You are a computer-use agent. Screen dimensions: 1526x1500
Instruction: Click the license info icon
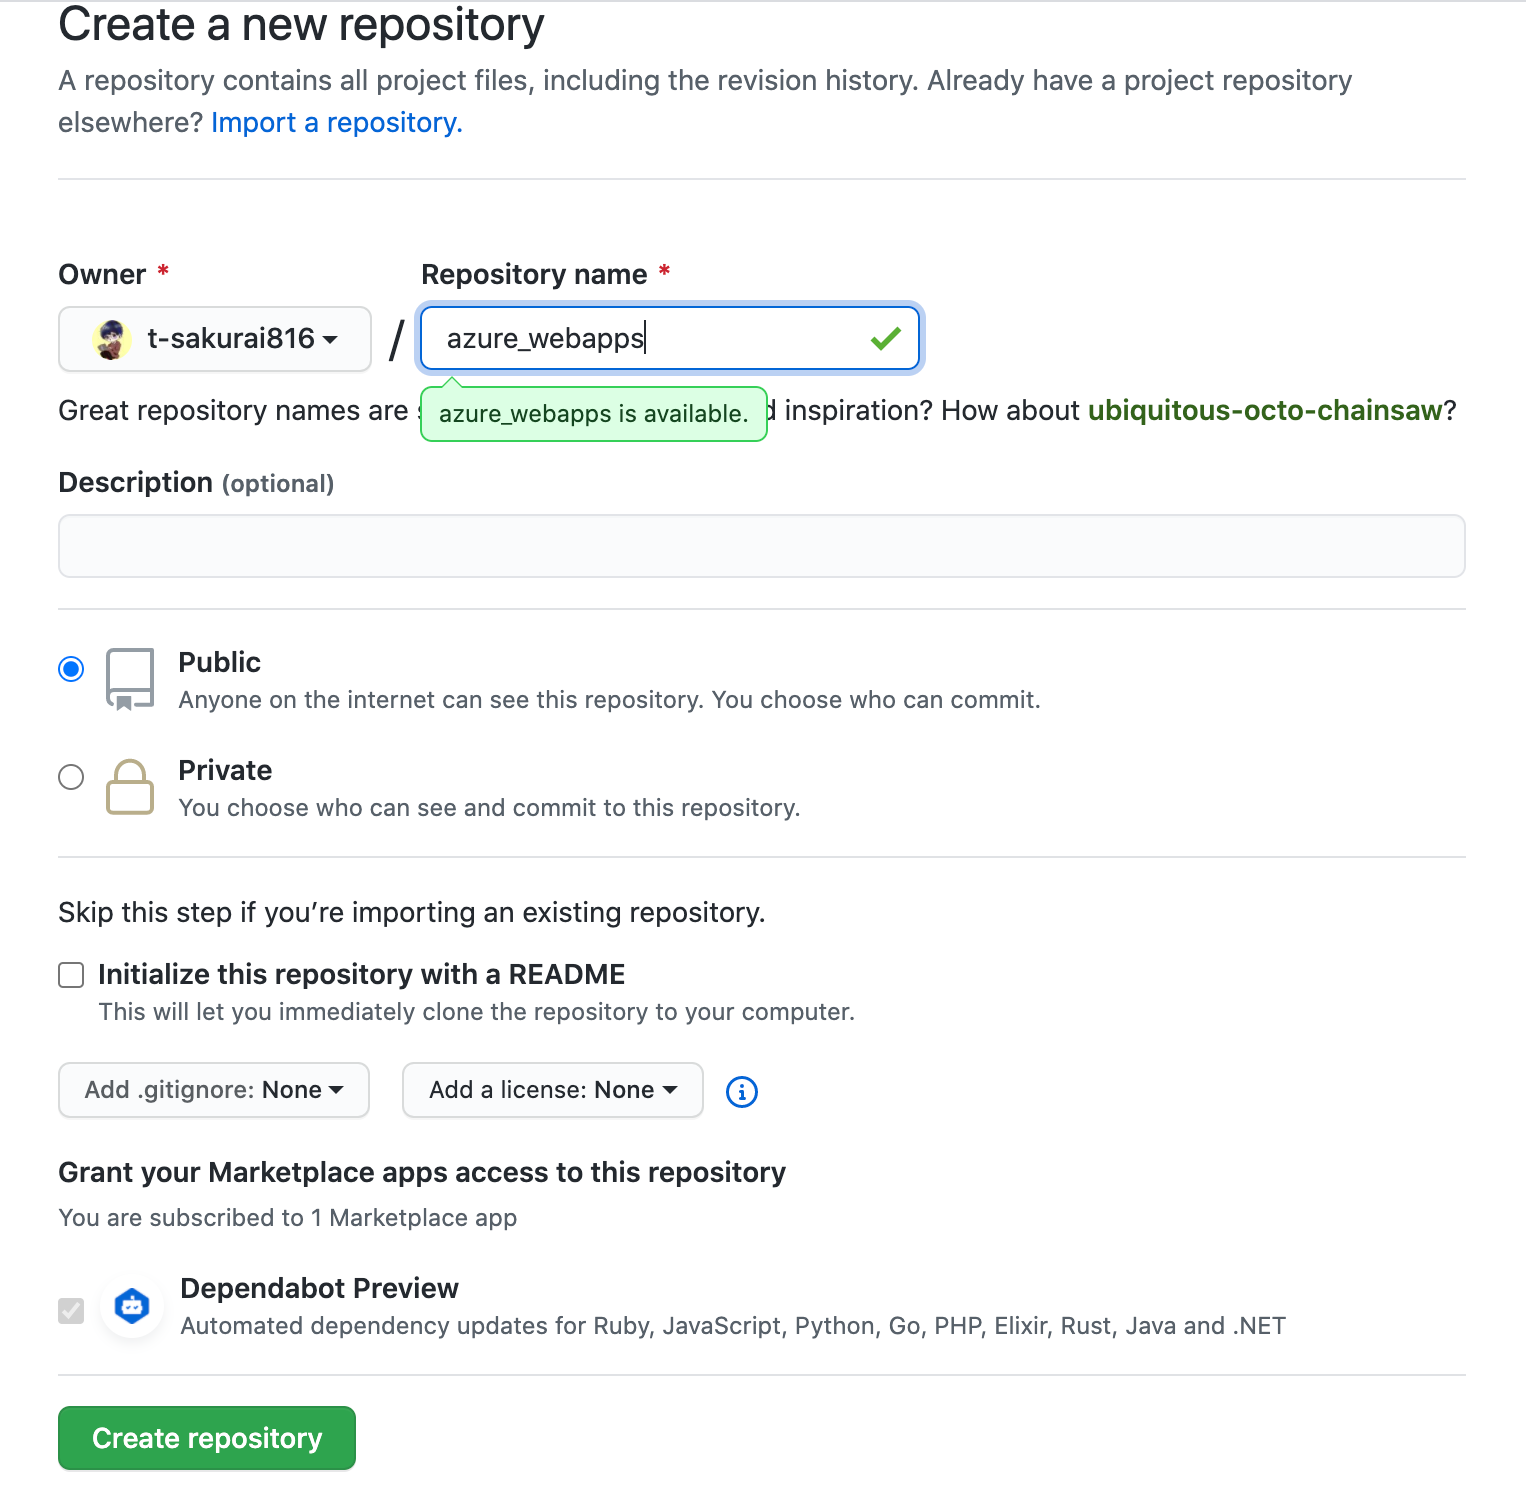741,1091
